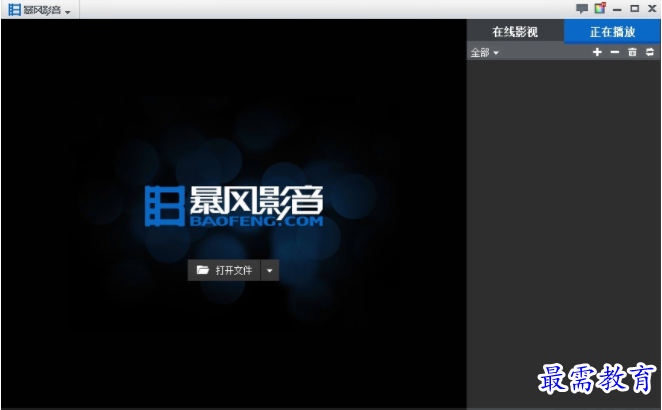Remove an item with the playlist minus icon
The width and height of the screenshot is (662, 410).
coord(615,52)
